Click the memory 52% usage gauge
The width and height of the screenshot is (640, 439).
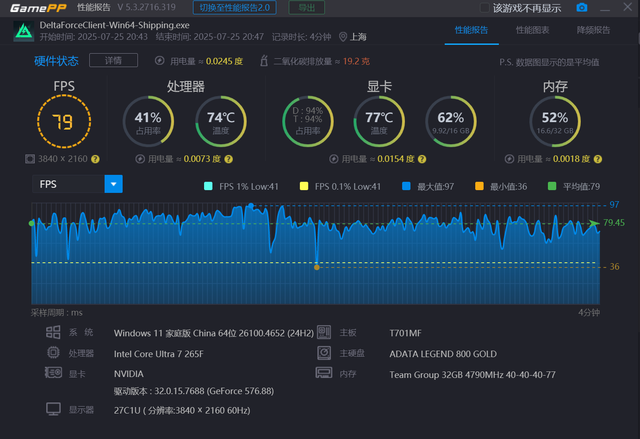tap(555, 122)
